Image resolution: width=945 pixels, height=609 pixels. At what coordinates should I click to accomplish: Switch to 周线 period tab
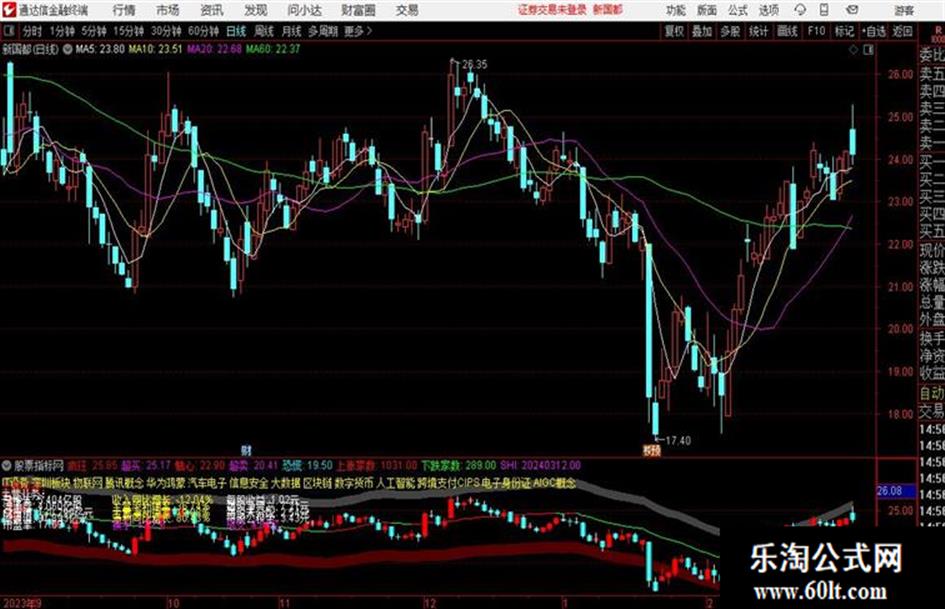pyautogui.click(x=264, y=31)
